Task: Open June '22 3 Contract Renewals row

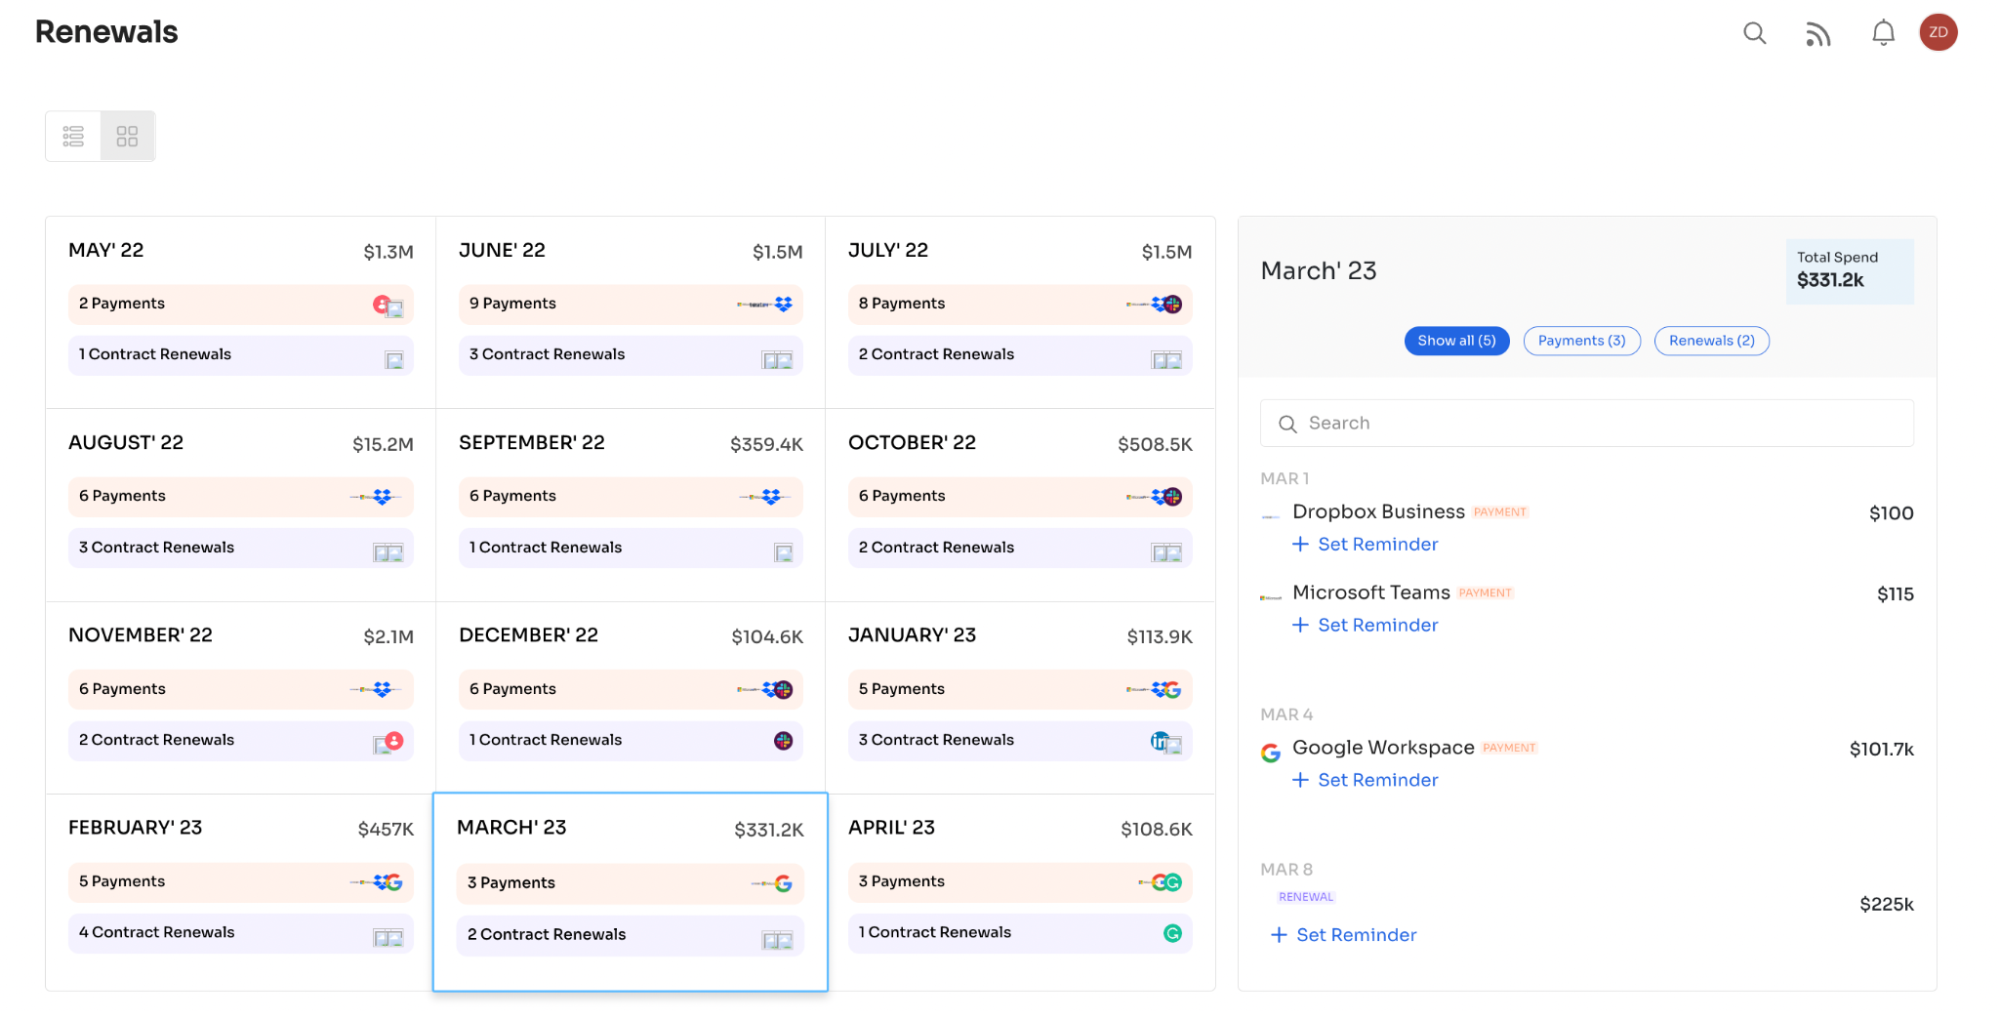Action: pyautogui.click(x=630, y=355)
